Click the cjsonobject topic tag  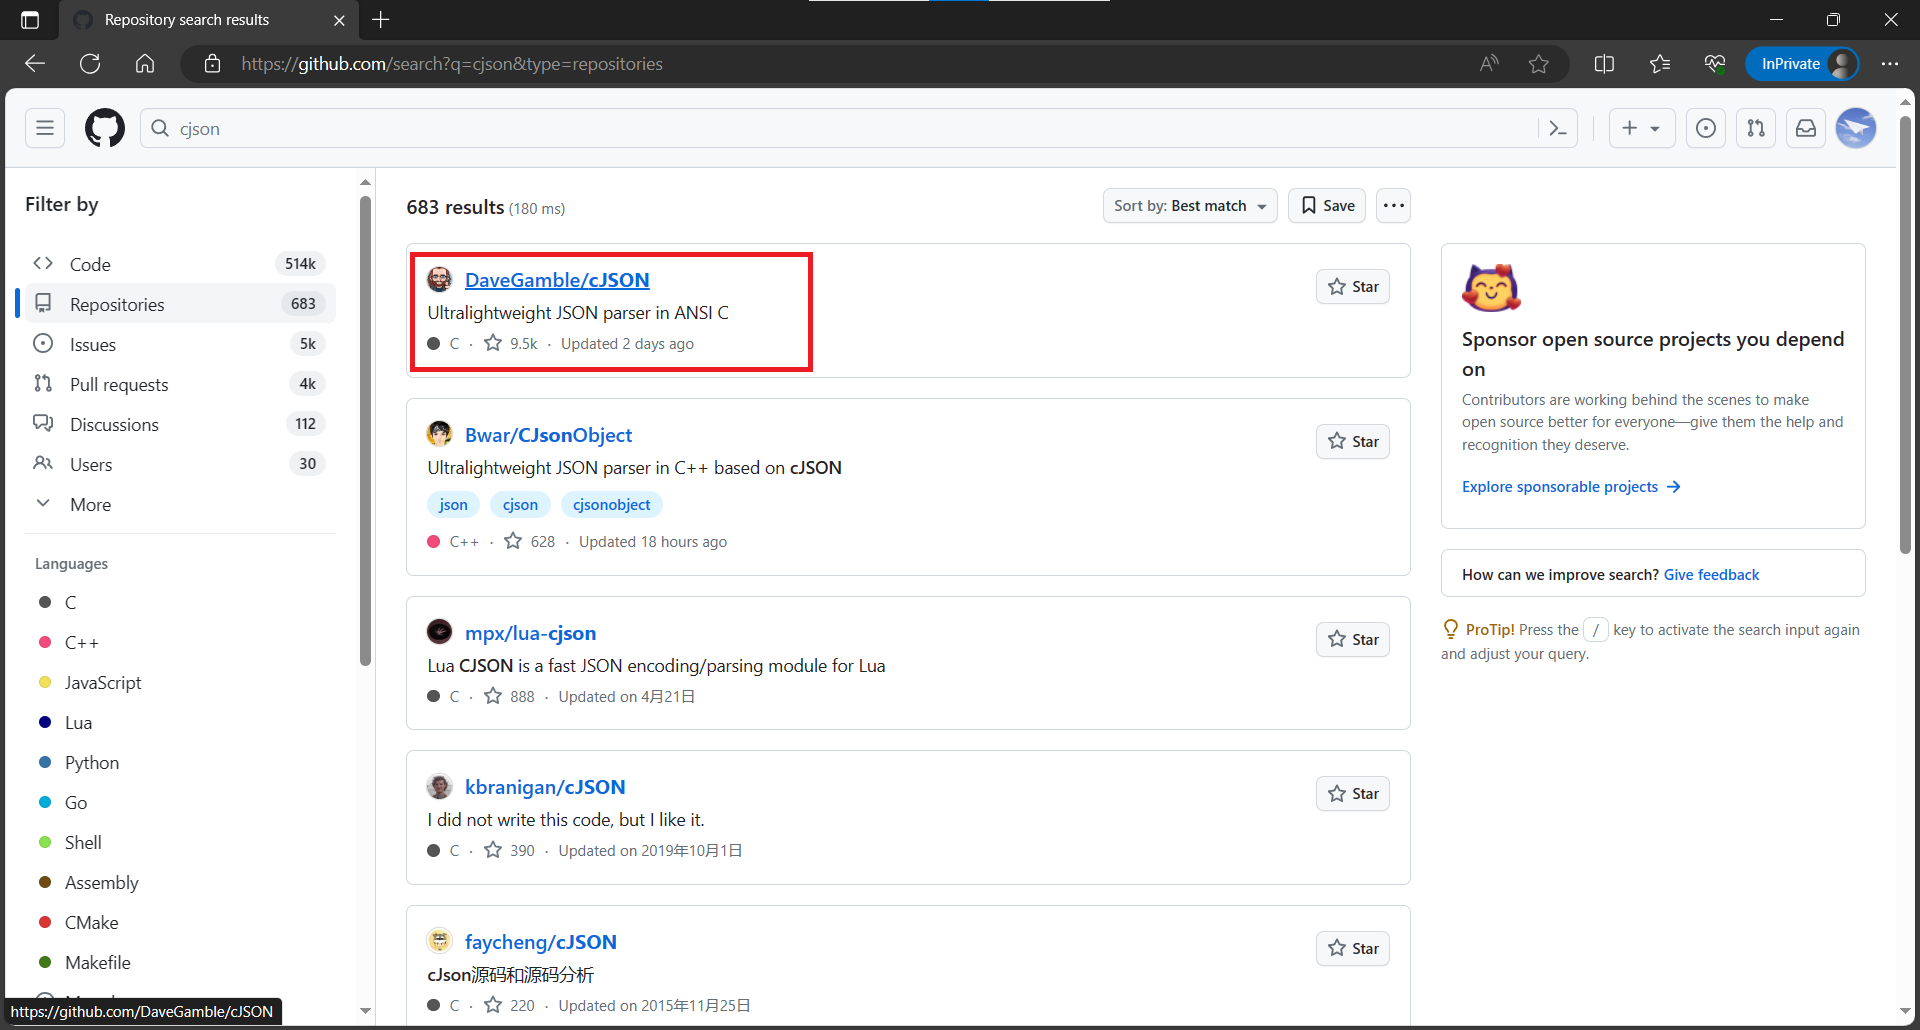pyautogui.click(x=611, y=505)
